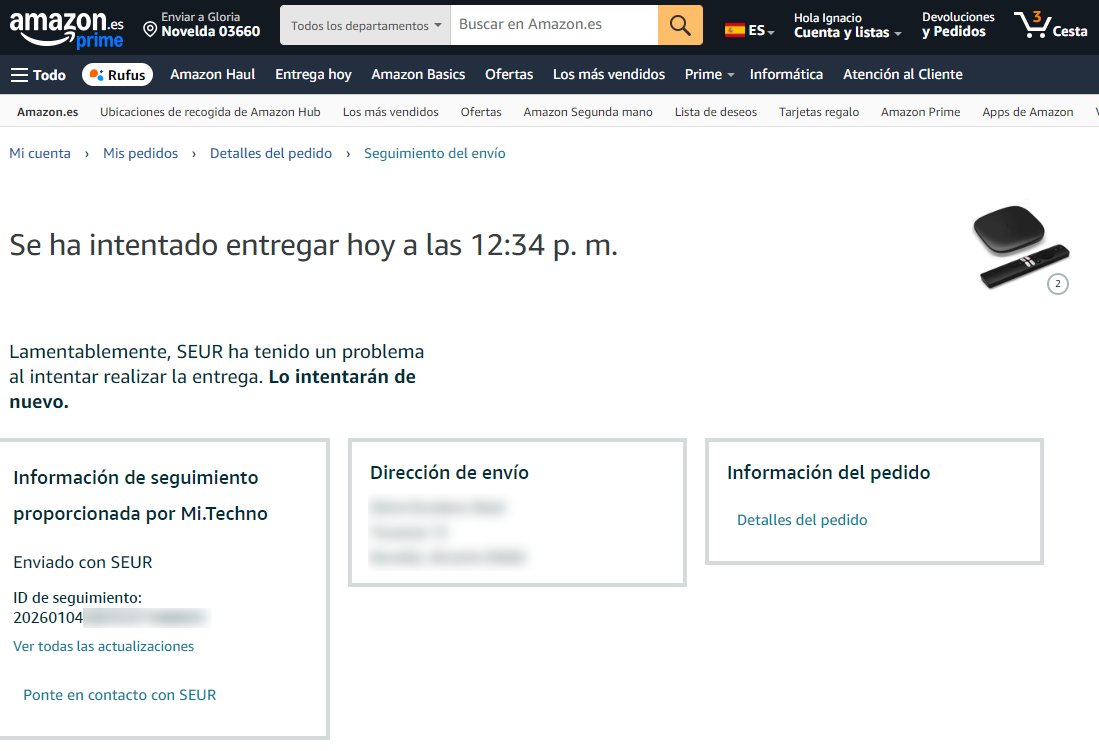Image resolution: width=1099 pixels, height=751 pixels.
Task: Go to Detalles del pedido breadcrumb
Action: click(271, 154)
